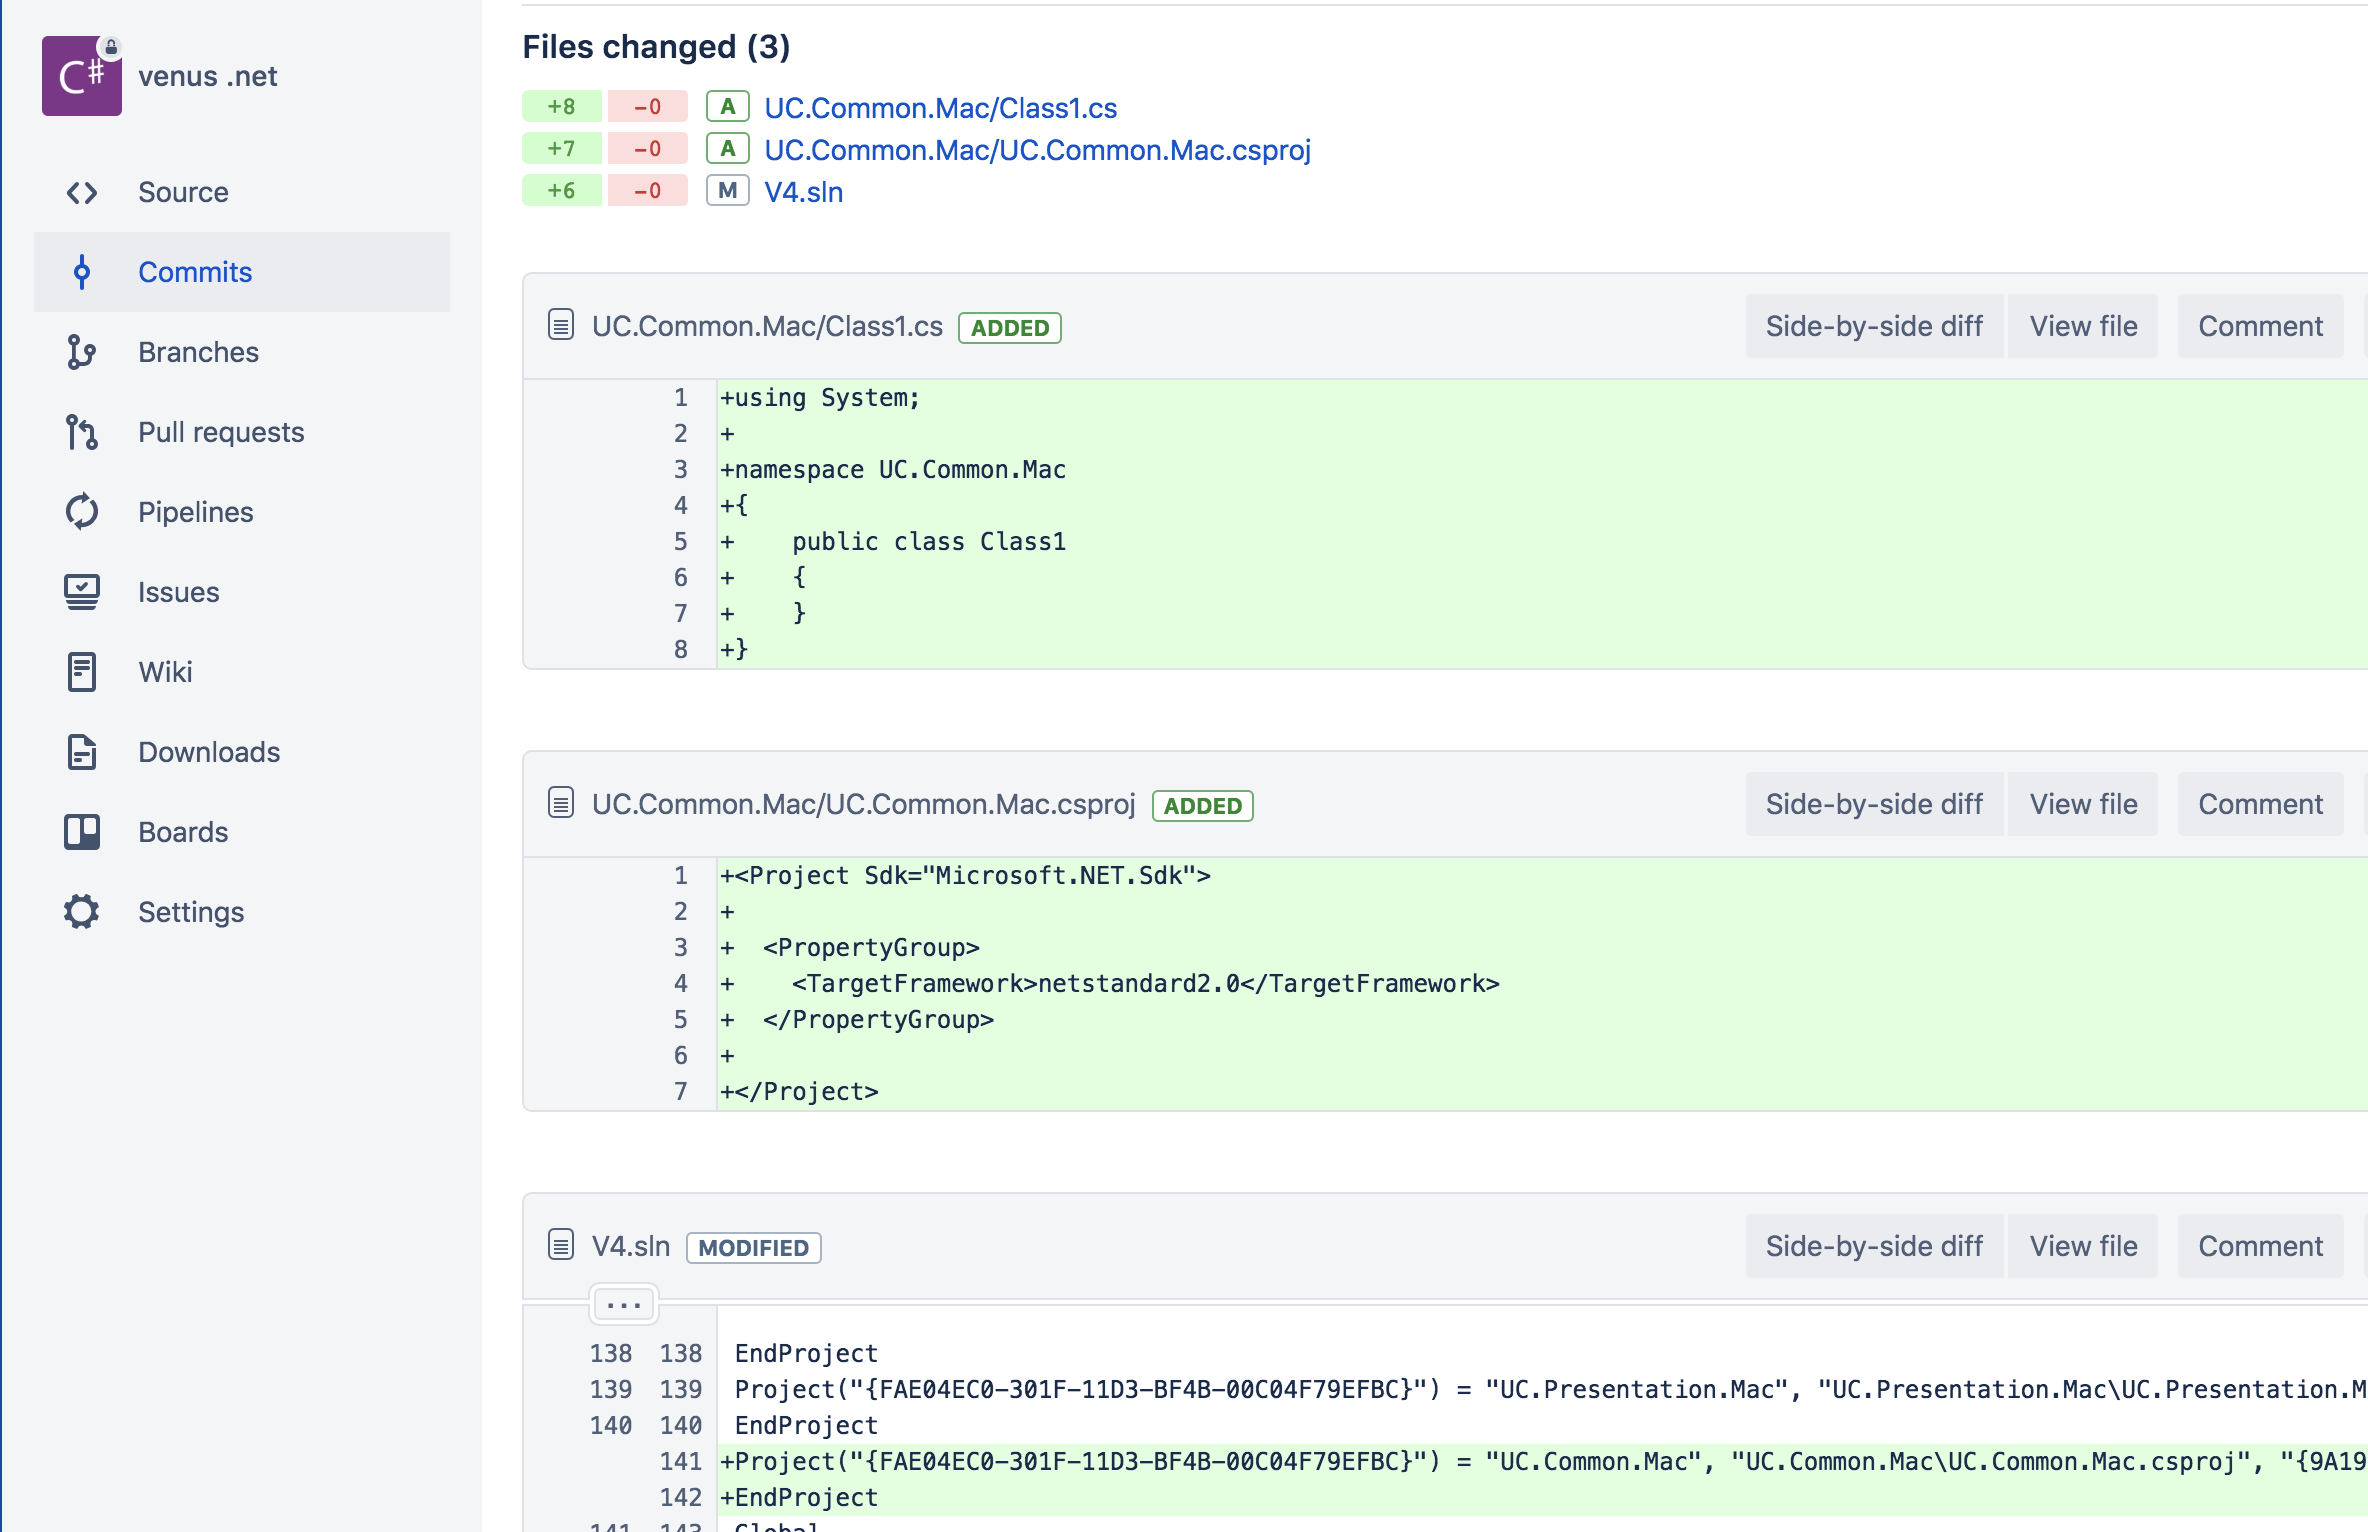This screenshot has height=1532, width=2368.
Task: Comment on the Class1.cs file
Action: click(2260, 326)
